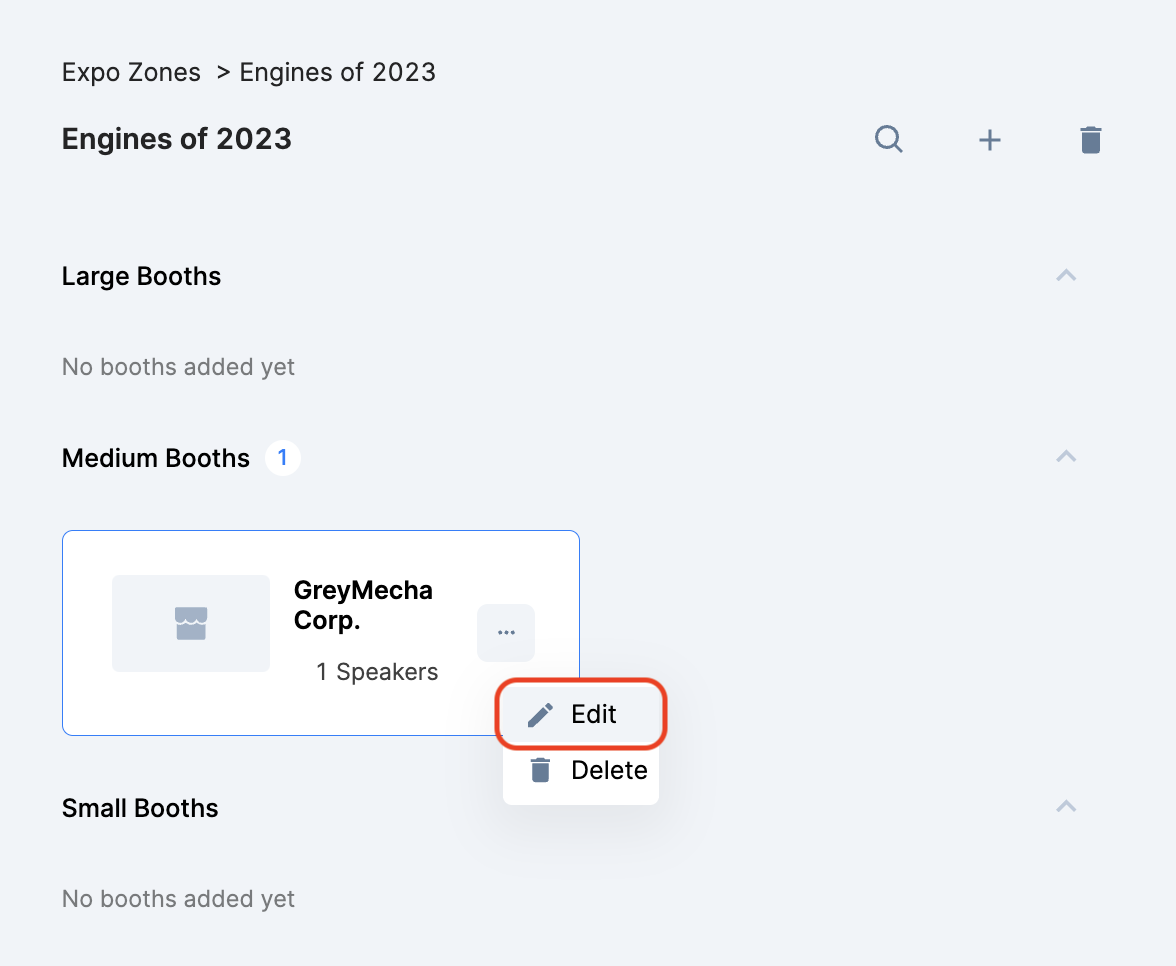Click the bold Engines of 2023 page title
The width and height of the screenshot is (1176, 966).
[x=177, y=138]
